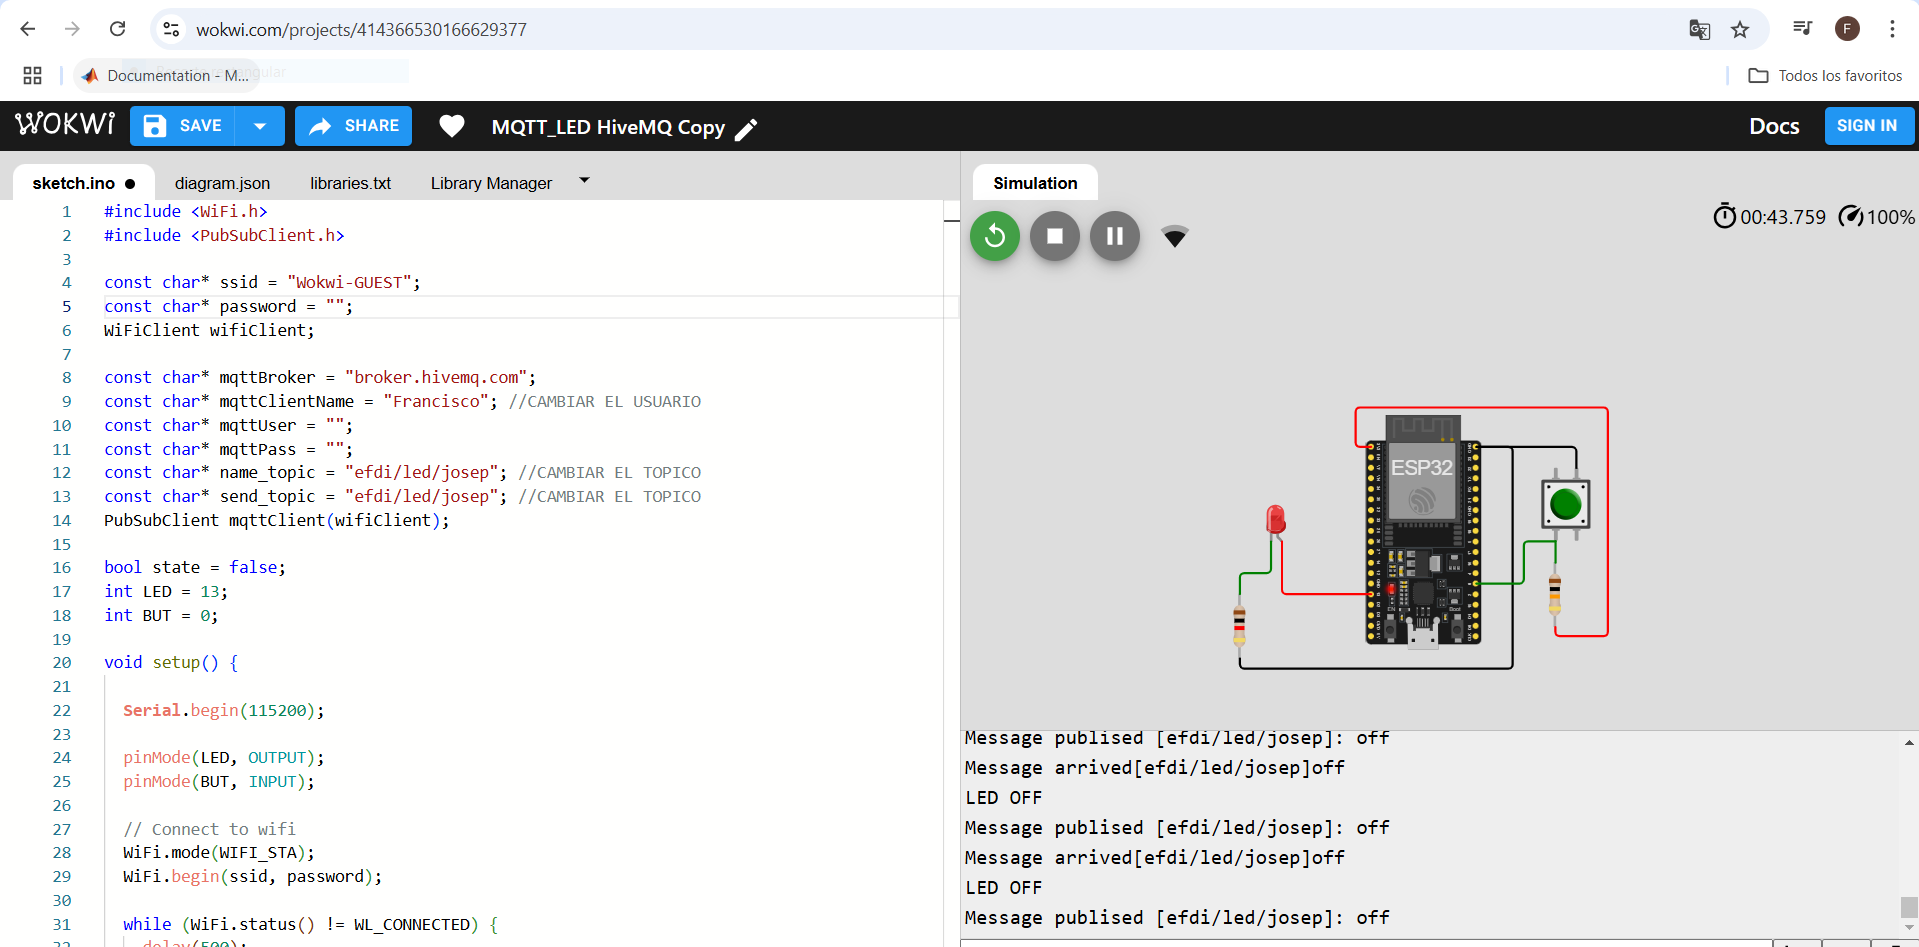This screenshot has height=947, width=1919.
Task: Click the WiFi status icon in simulation
Action: (1175, 236)
